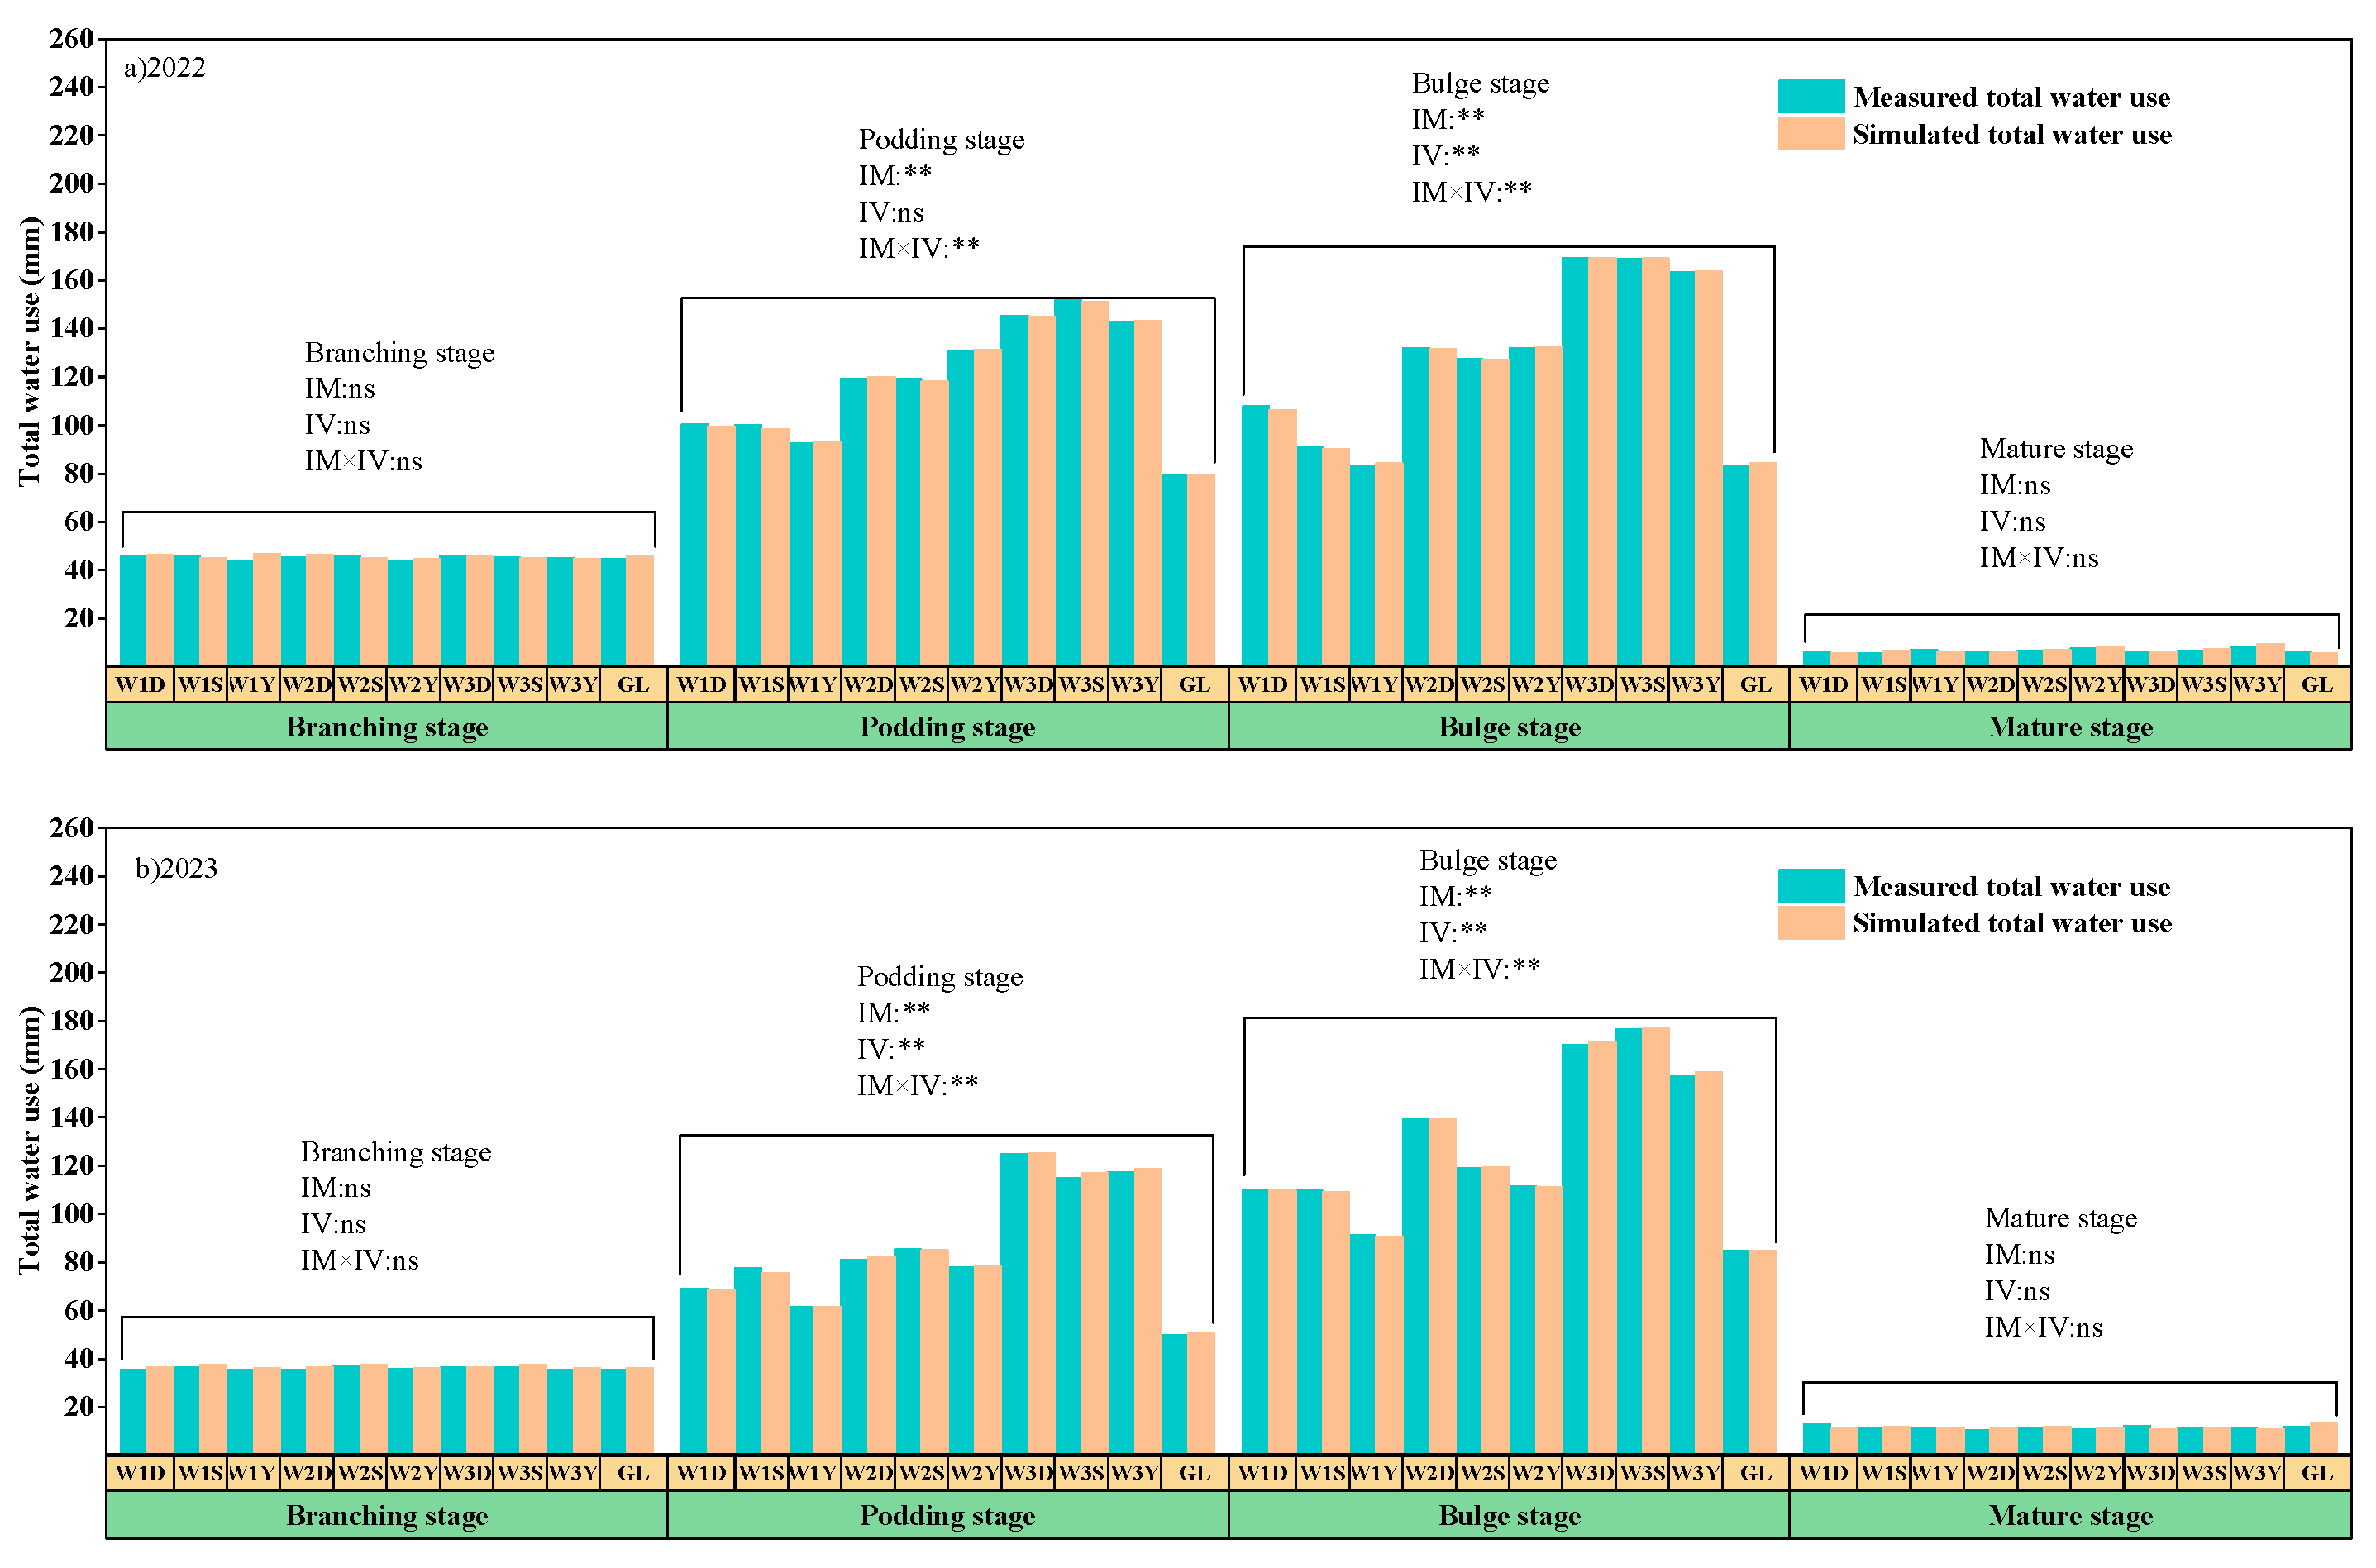Click GL label under Podding stage in 2022 chart
The height and width of the screenshot is (1568, 2376).
pyautogui.click(x=1194, y=685)
